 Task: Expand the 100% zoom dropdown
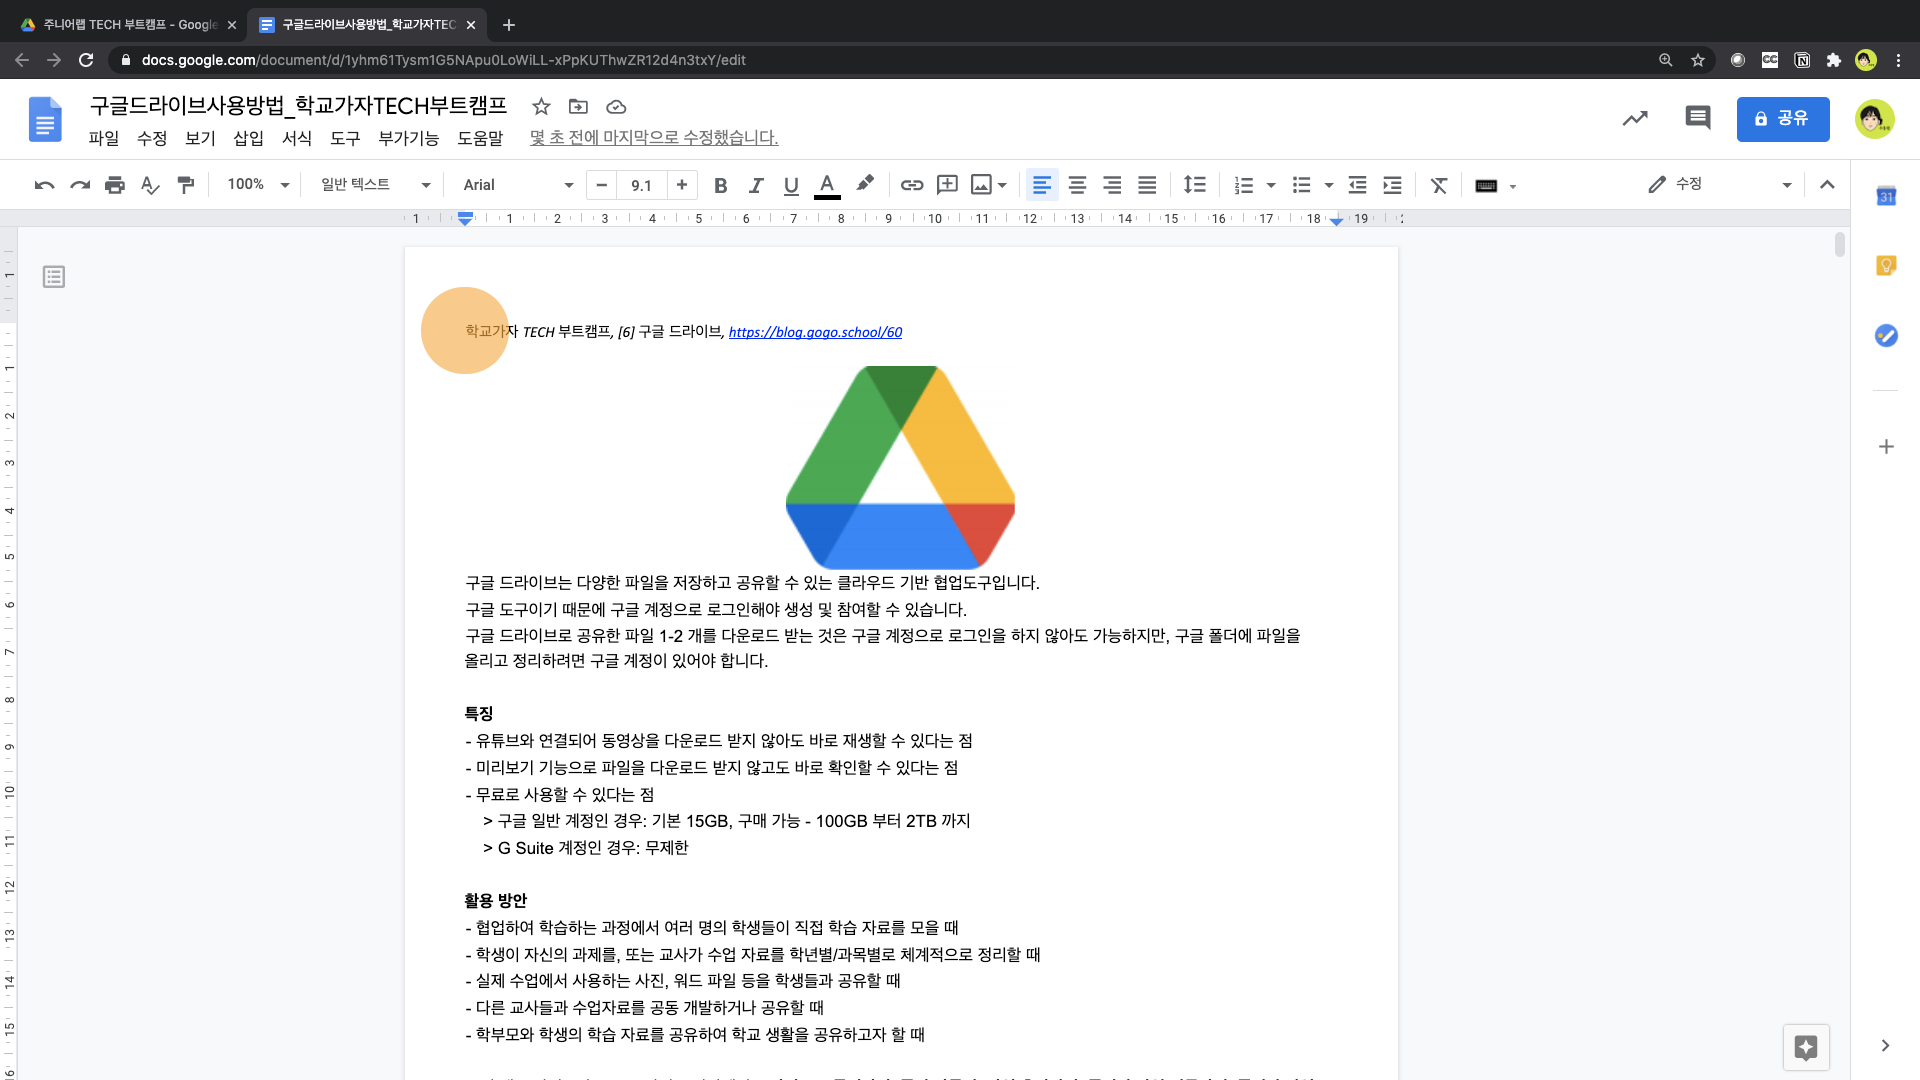(x=257, y=185)
